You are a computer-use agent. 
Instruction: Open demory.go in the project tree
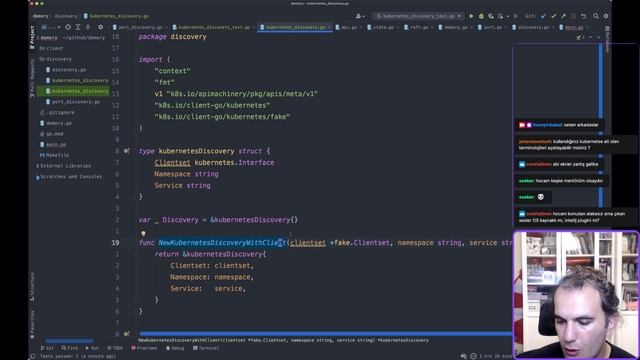(x=56, y=123)
